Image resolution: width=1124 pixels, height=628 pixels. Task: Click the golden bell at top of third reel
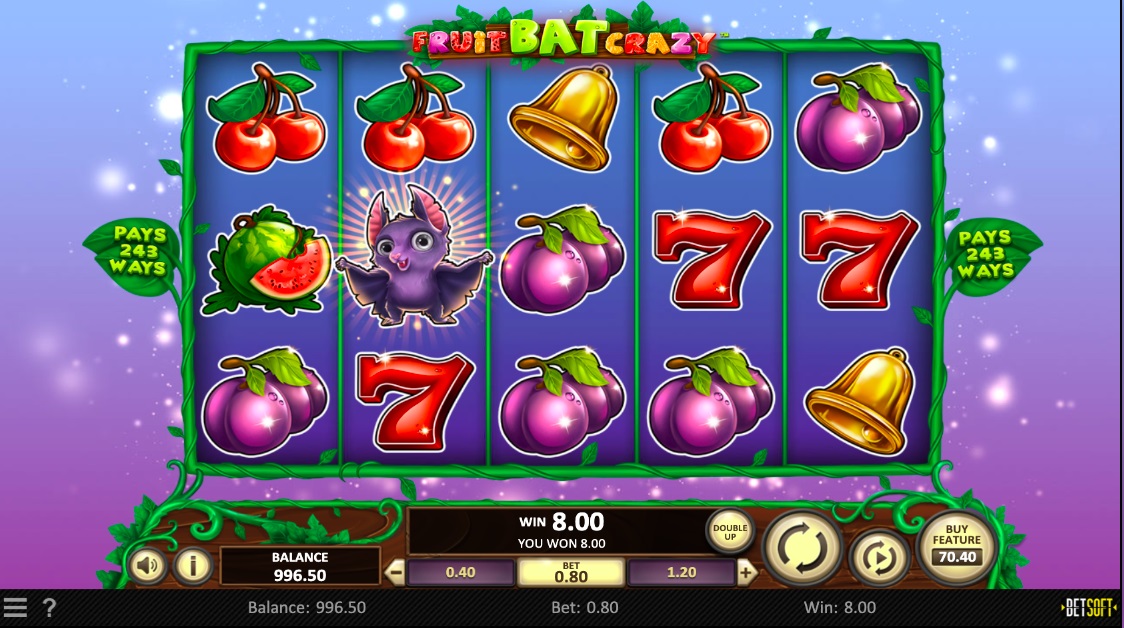tap(565, 119)
